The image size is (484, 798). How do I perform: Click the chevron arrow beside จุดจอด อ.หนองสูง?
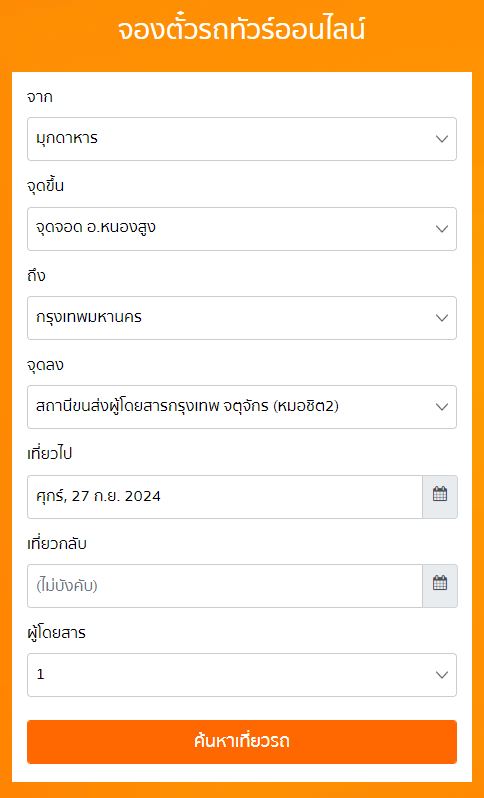(442, 229)
